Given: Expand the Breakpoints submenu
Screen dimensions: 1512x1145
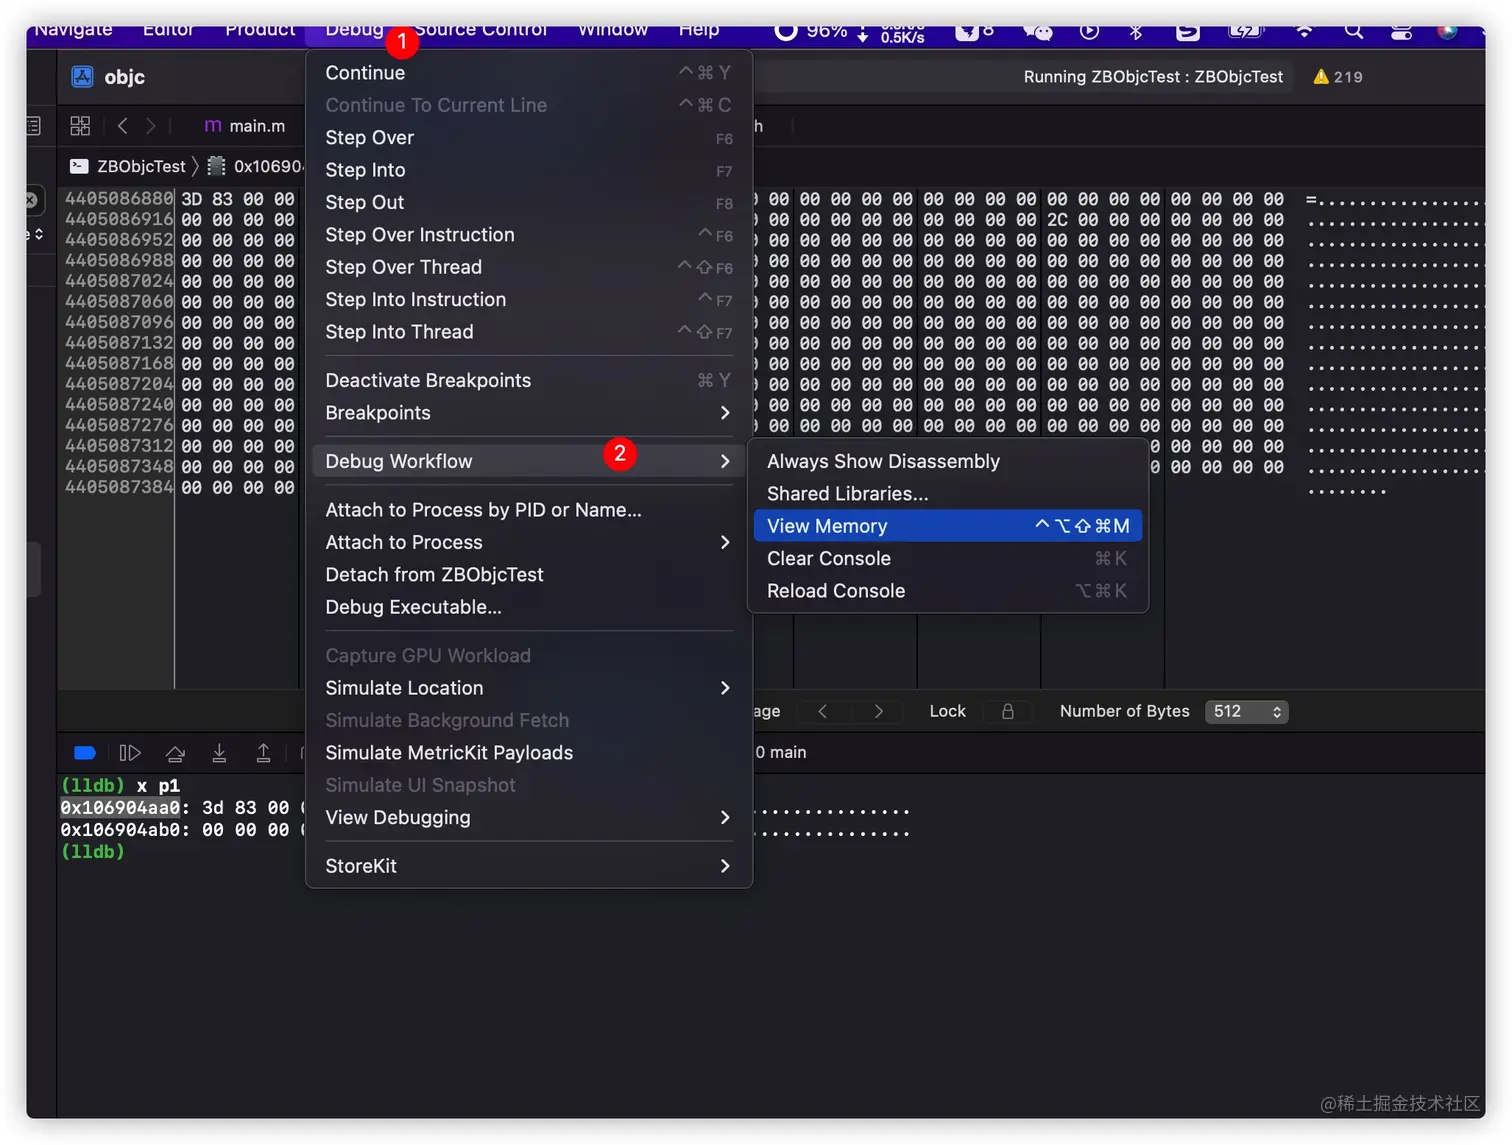Looking at the screenshot, I should point(529,413).
